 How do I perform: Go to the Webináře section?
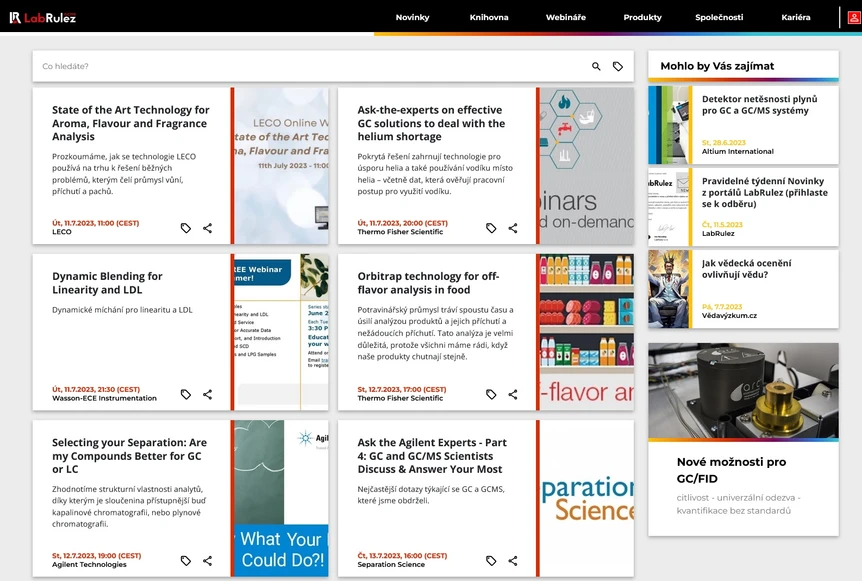click(566, 18)
